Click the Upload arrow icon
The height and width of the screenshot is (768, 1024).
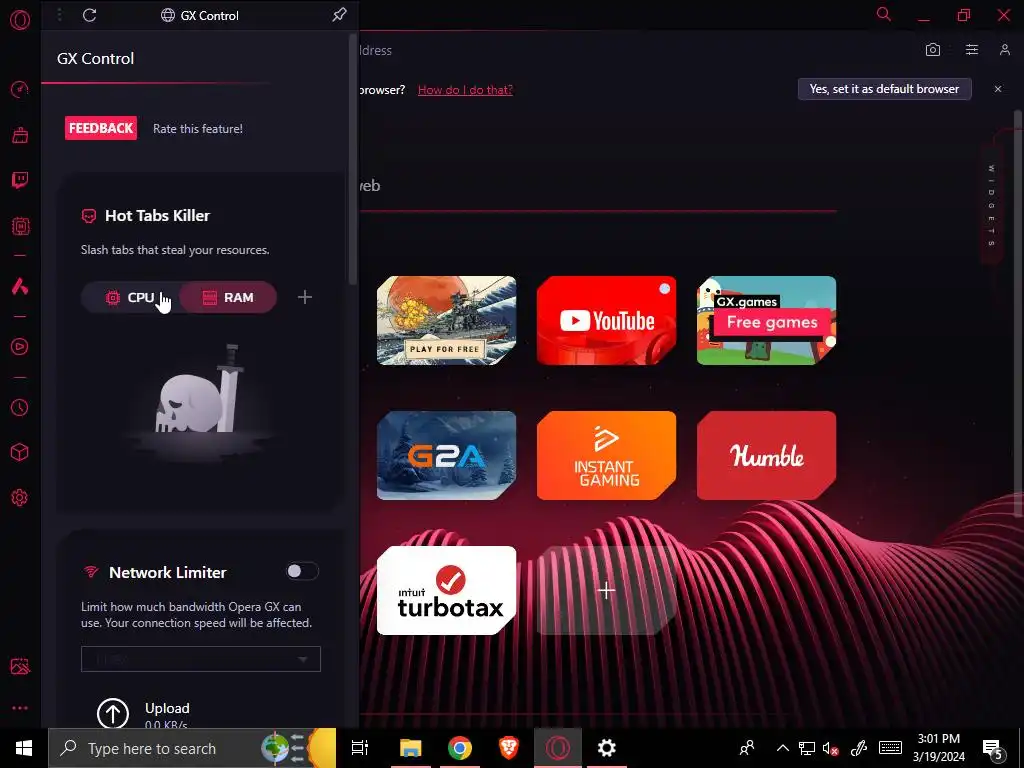[113, 713]
